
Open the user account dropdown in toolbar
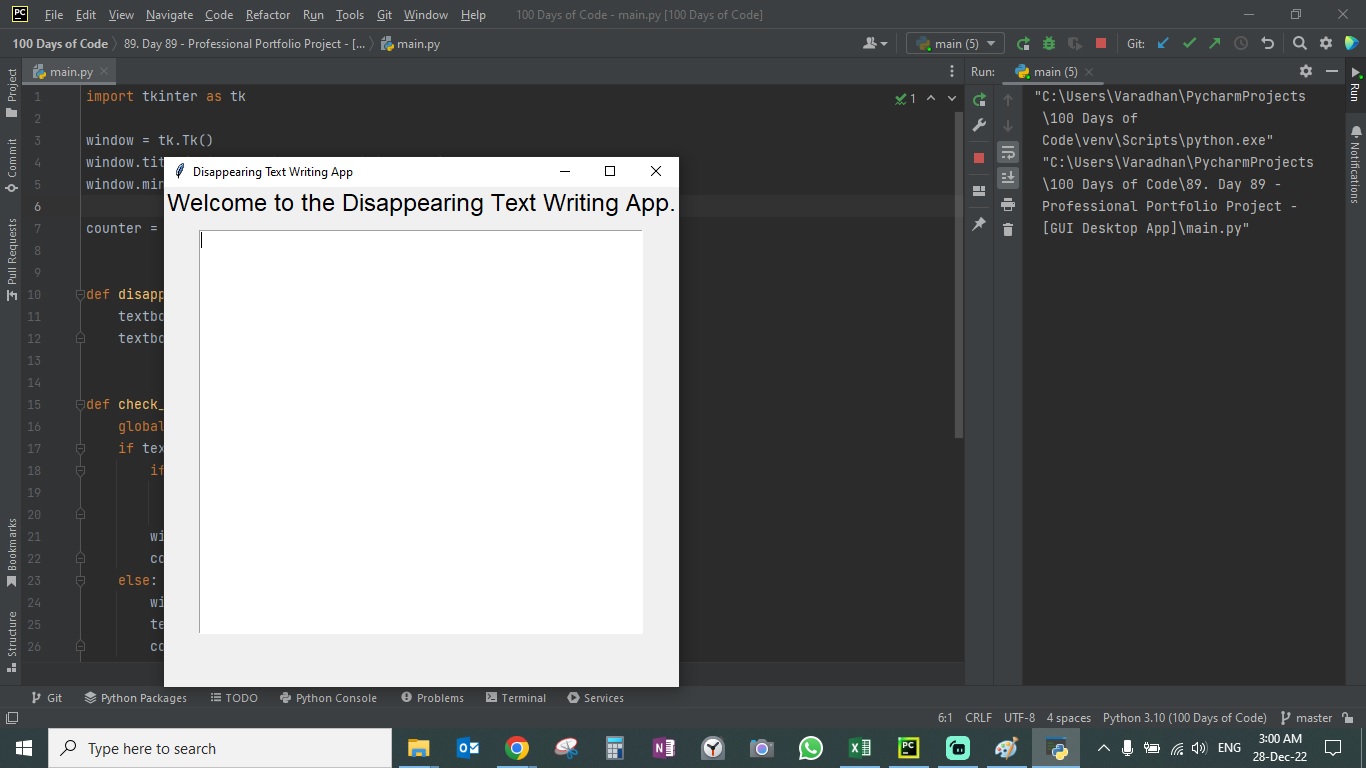coord(874,43)
